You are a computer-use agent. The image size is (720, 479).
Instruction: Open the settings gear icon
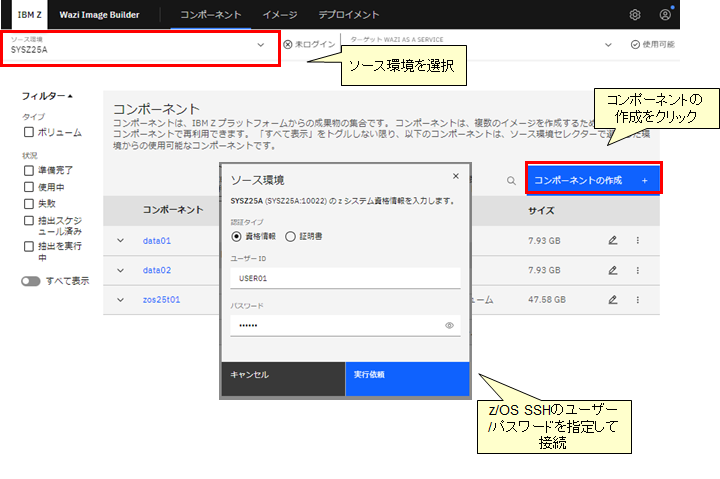[x=635, y=15]
